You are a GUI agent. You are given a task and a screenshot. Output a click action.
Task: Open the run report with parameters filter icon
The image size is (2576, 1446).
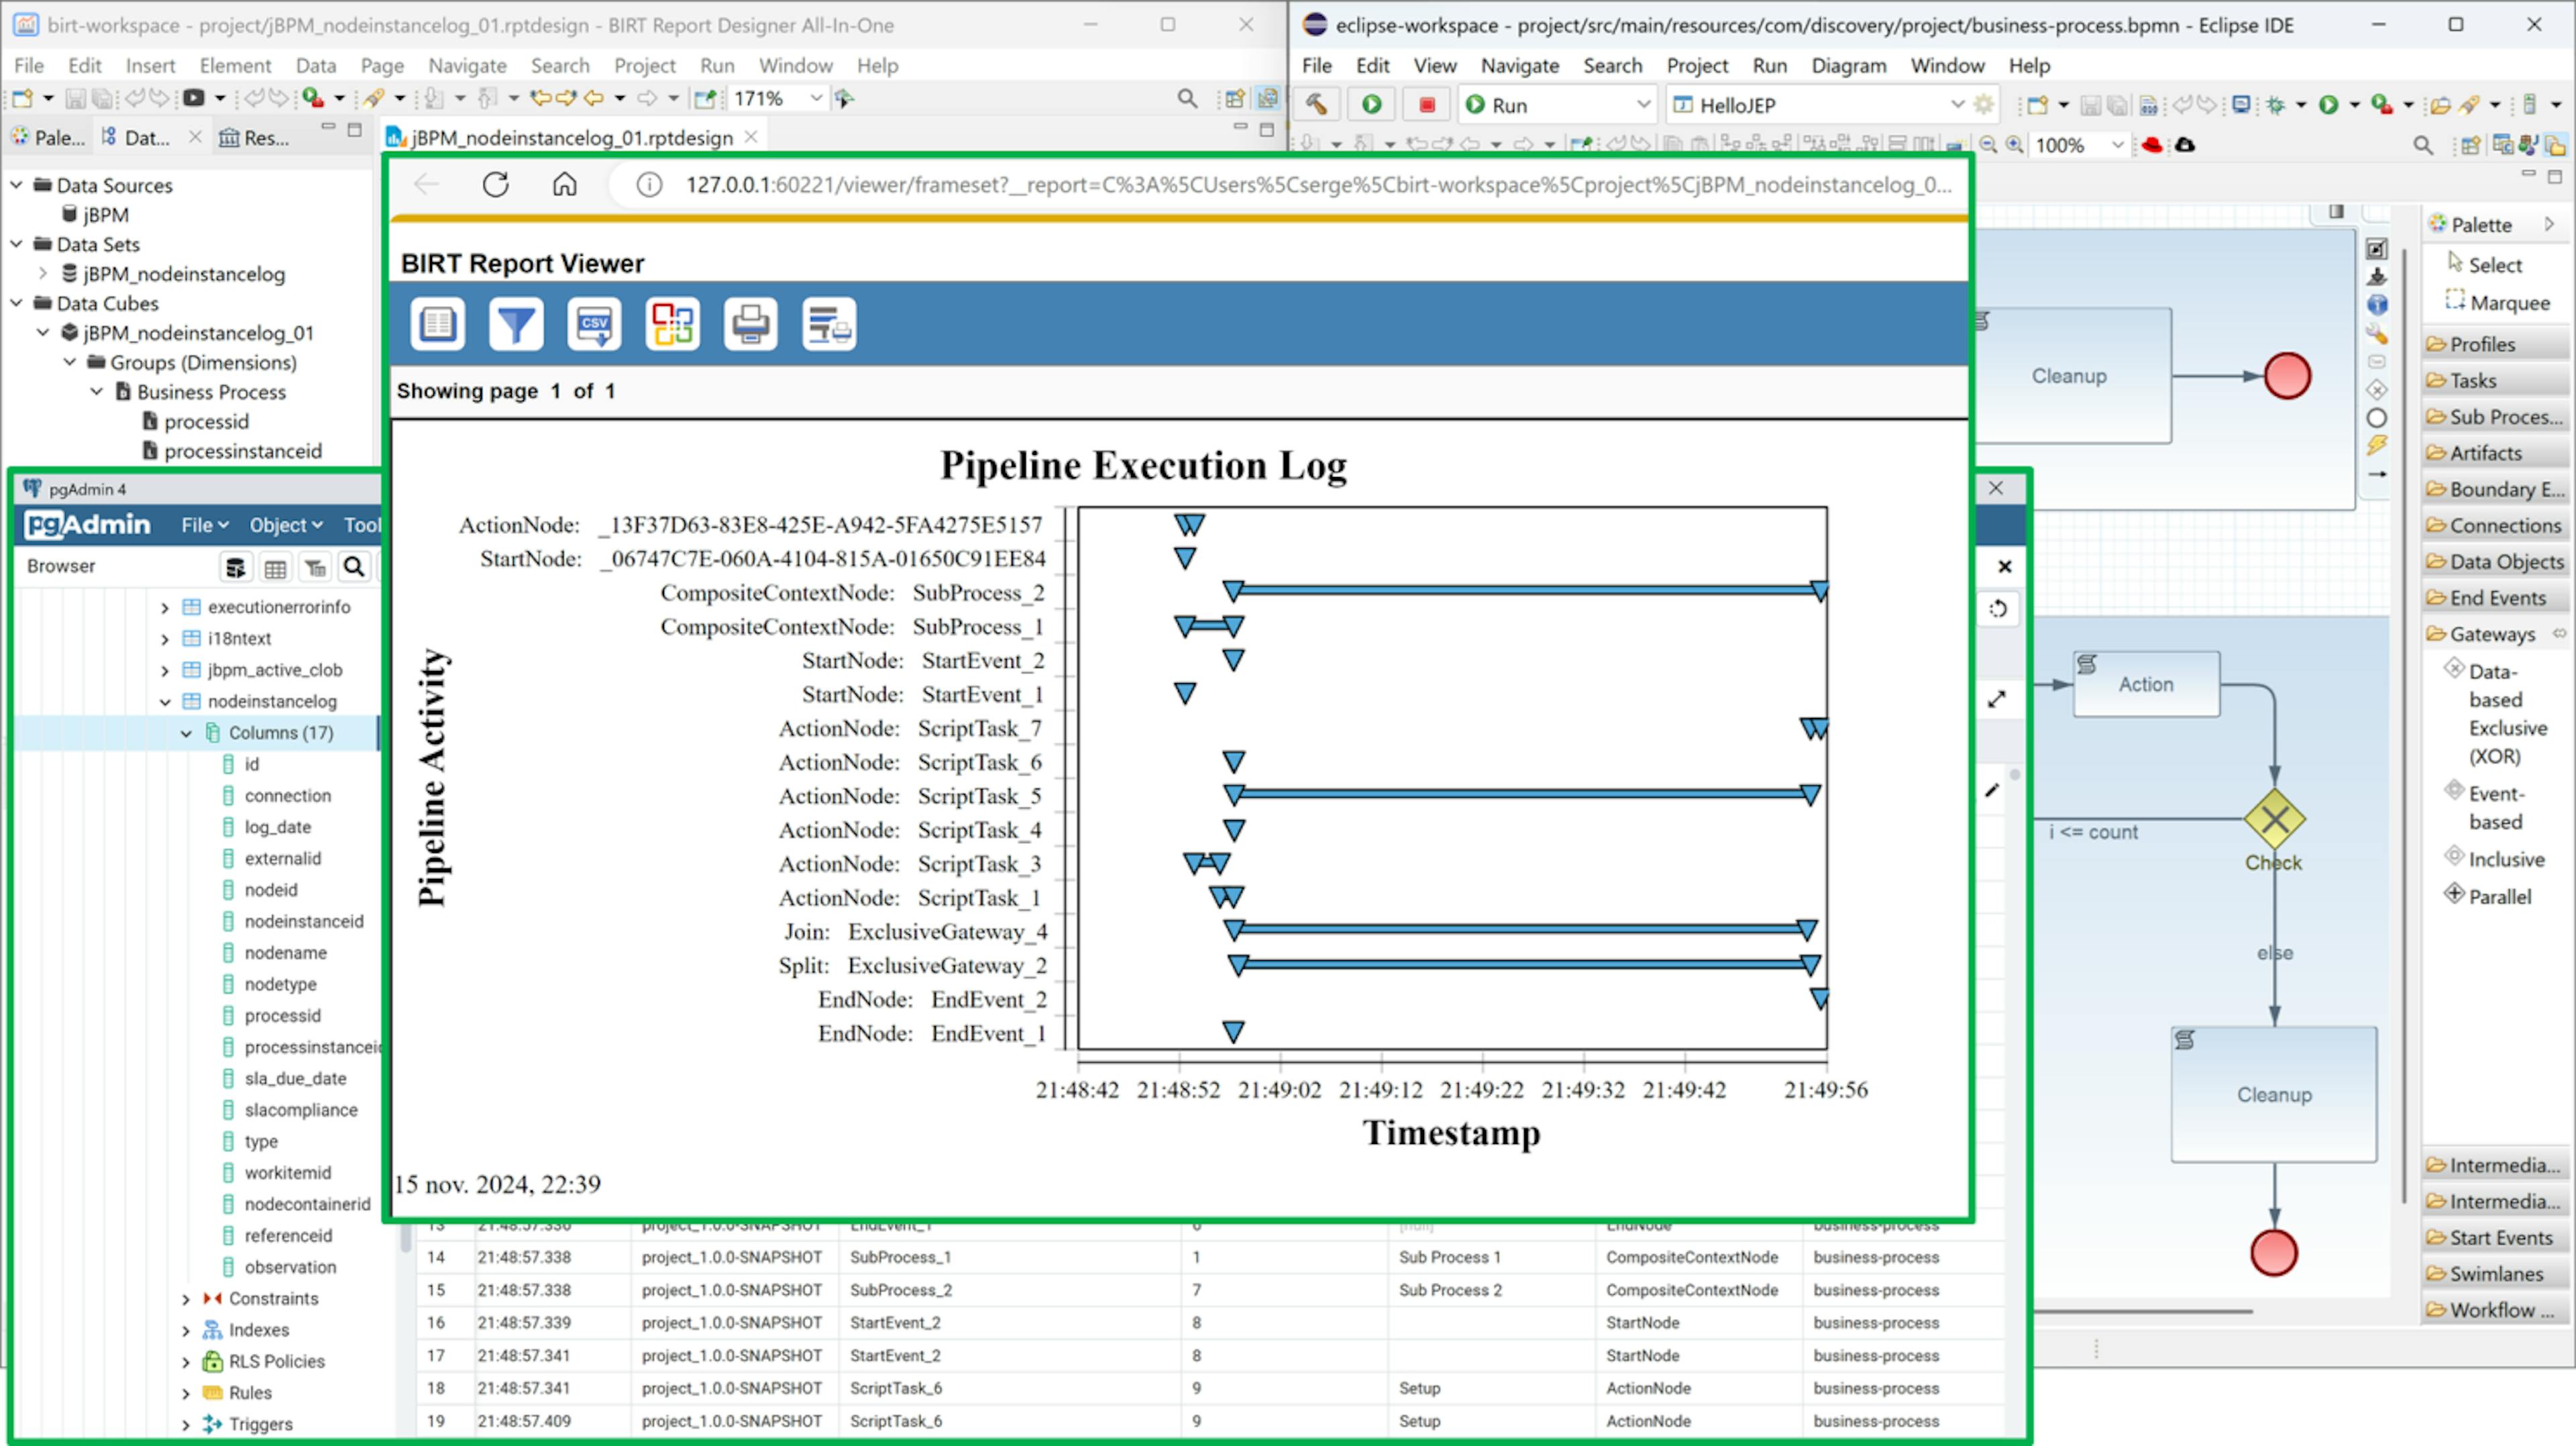(515, 324)
